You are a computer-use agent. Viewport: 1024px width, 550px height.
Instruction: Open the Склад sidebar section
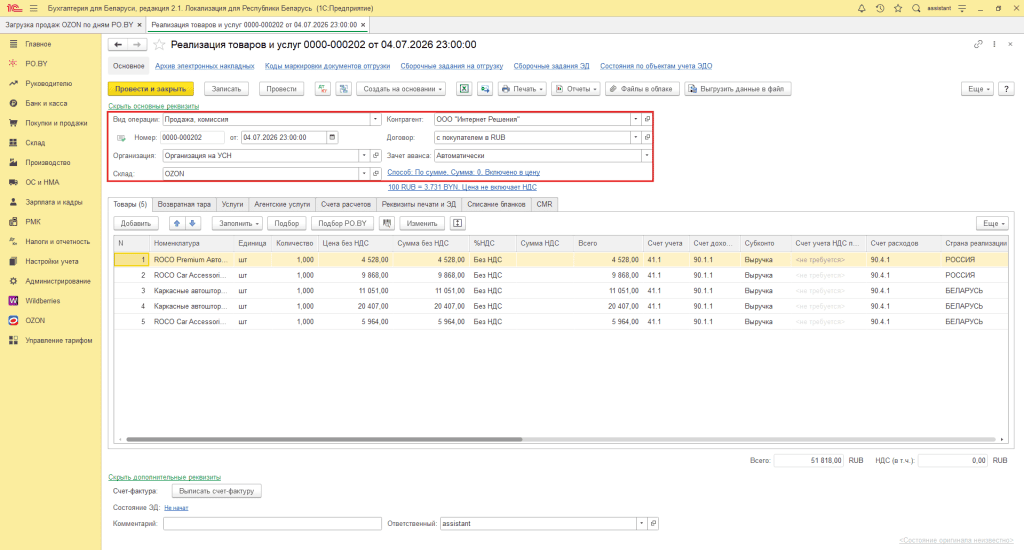[x=35, y=142]
